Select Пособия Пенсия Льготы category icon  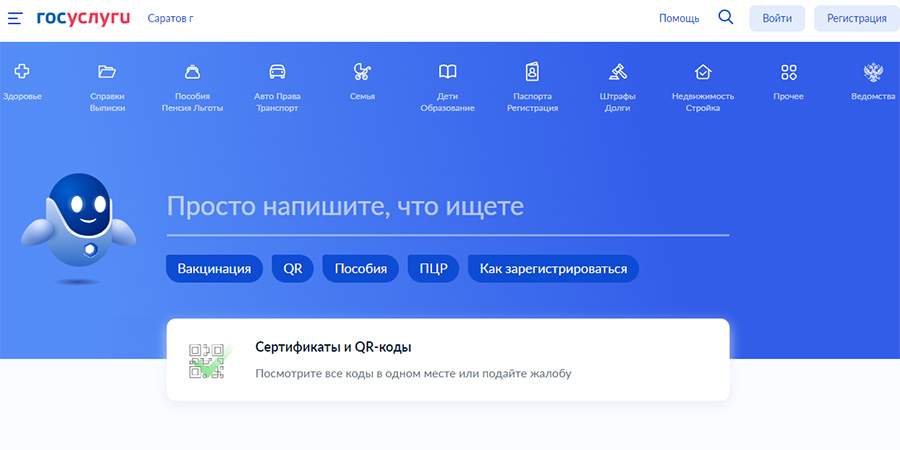tap(192, 72)
